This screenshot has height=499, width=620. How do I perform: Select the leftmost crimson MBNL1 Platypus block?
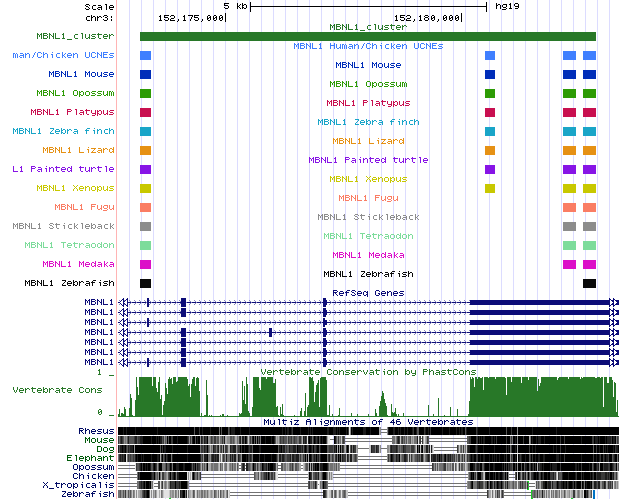pyautogui.click(x=146, y=113)
